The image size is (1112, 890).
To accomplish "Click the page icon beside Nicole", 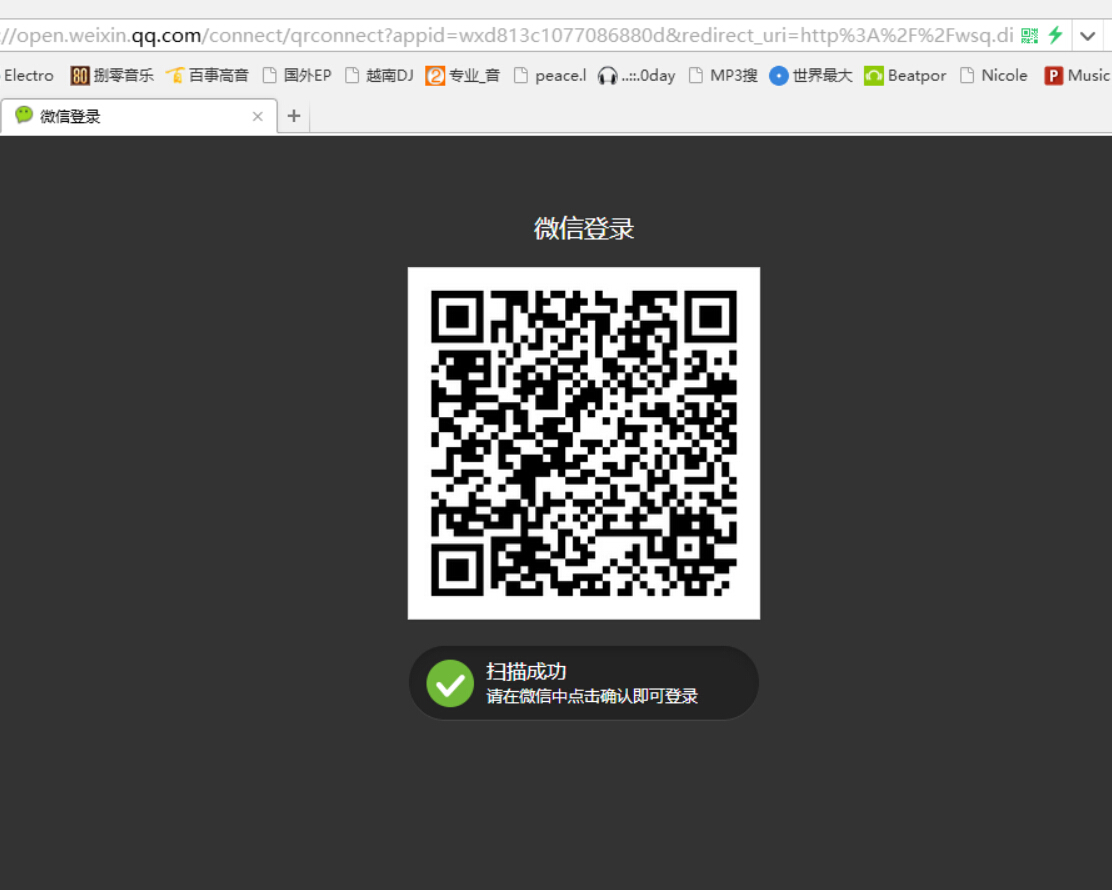I will pyautogui.click(x=967, y=75).
